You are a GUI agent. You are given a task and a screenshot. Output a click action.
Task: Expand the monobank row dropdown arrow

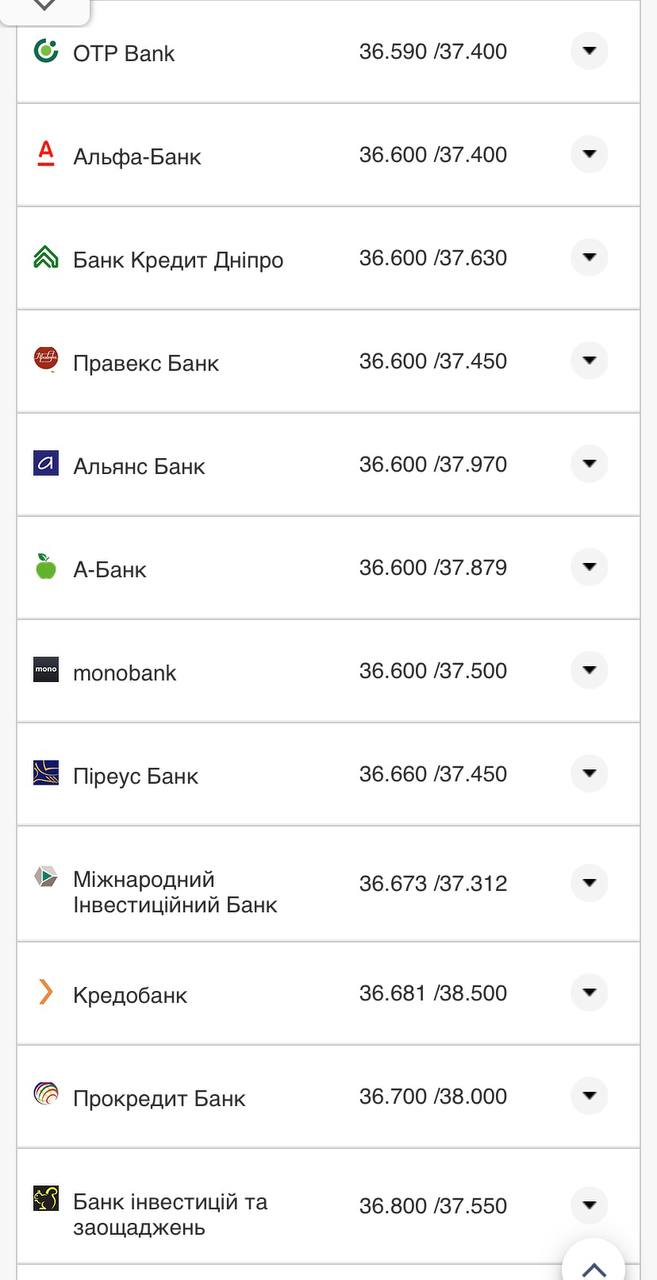point(589,670)
